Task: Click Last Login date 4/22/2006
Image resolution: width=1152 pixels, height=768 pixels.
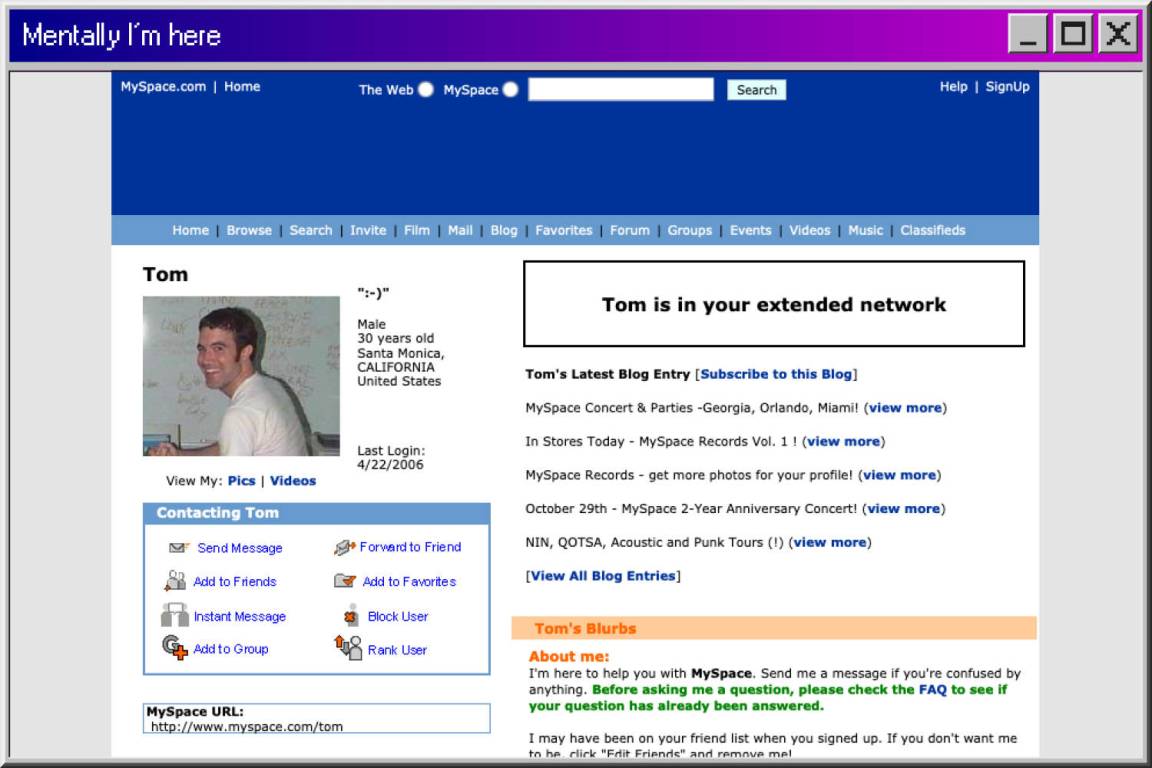Action: coord(390,464)
